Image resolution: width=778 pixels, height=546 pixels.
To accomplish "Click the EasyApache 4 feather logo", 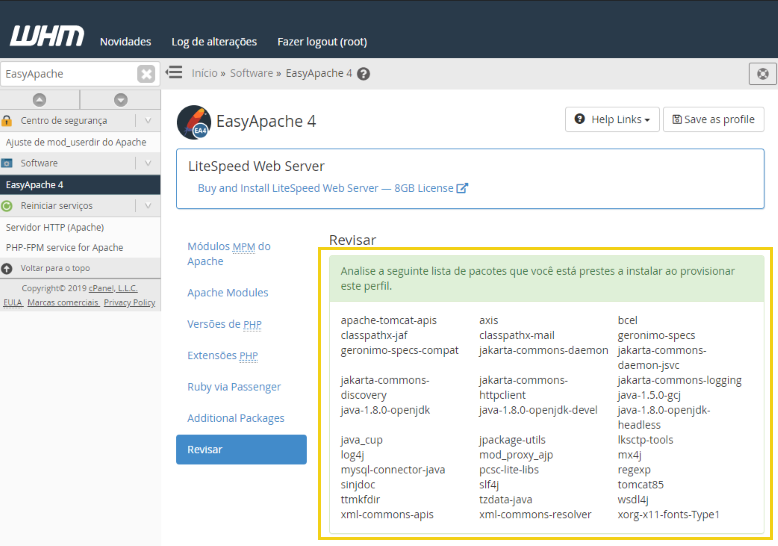I will point(194,122).
